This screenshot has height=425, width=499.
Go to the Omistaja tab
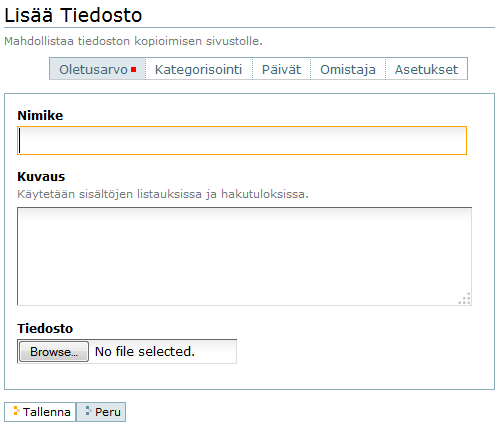348,69
